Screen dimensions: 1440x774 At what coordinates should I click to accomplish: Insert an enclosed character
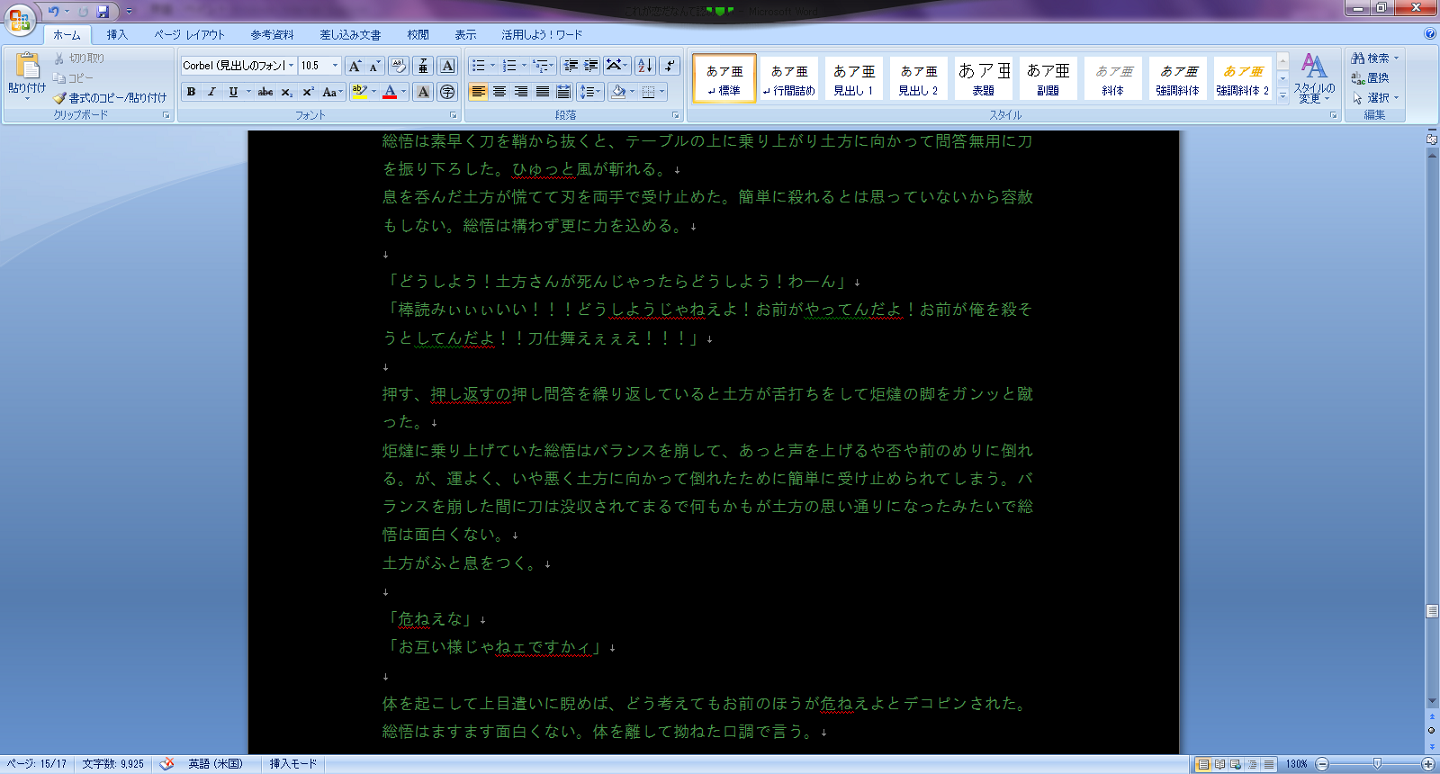pyautogui.click(x=448, y=92)
